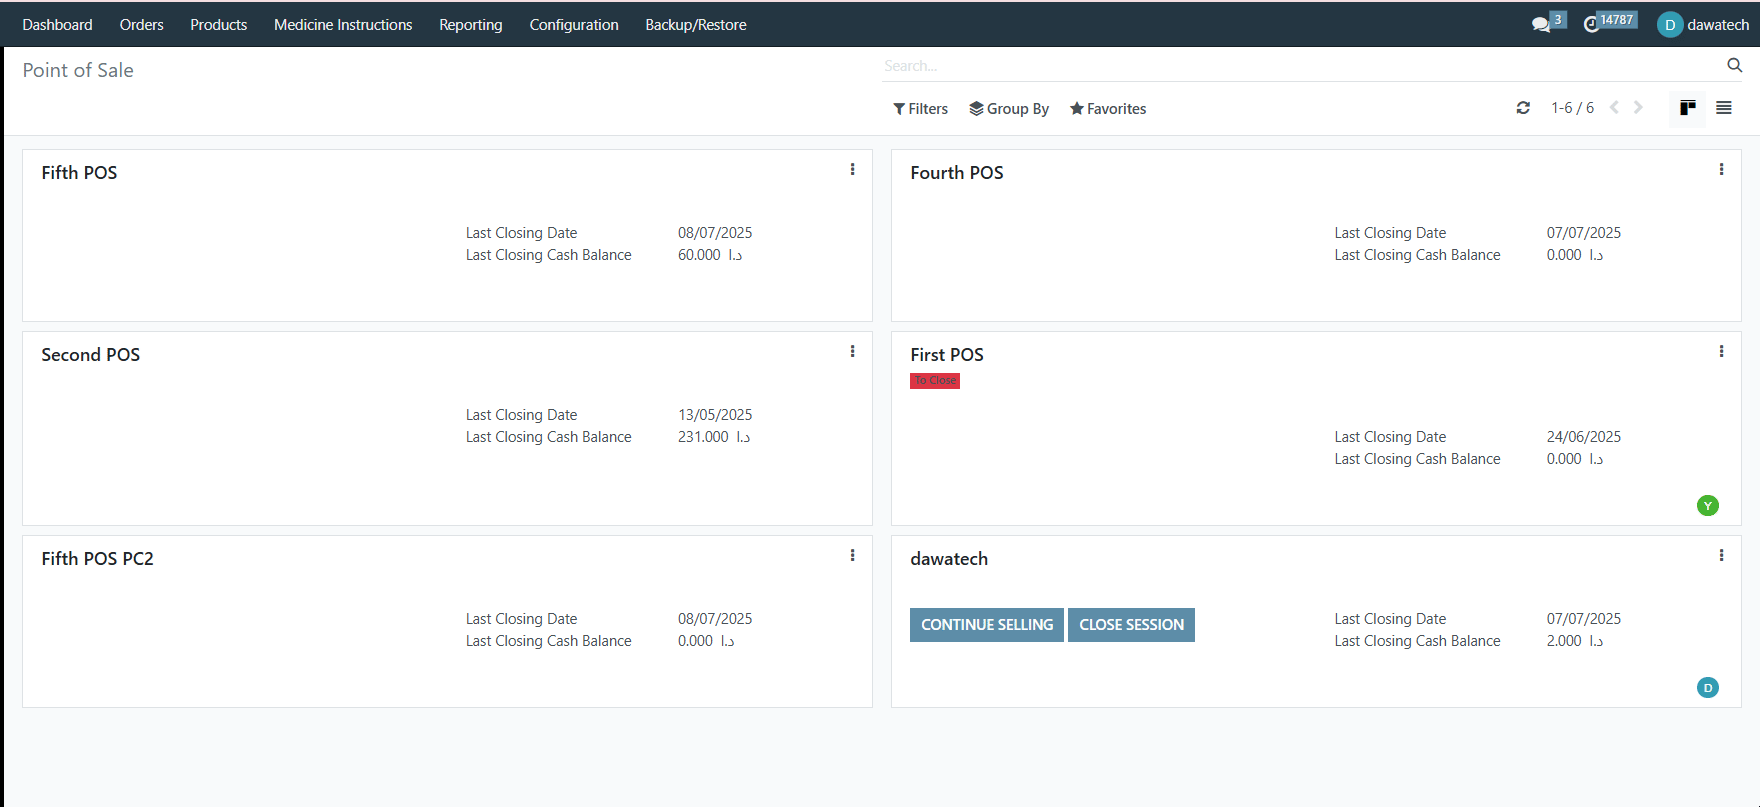This screenshot has width=1760, height=807.
Task: Refresh the POS list with reload icon
Action: tap(1523, 108)
